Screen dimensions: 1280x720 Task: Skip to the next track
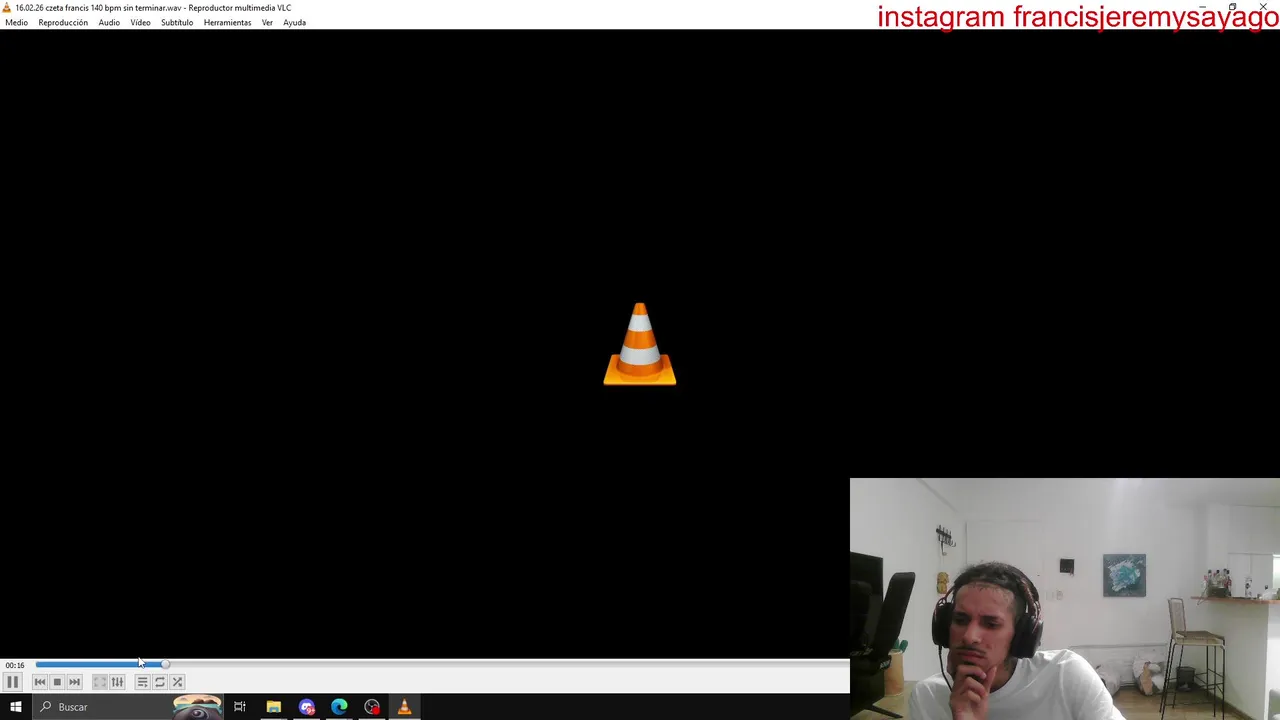pyautogui.click(x=74, y=682)
